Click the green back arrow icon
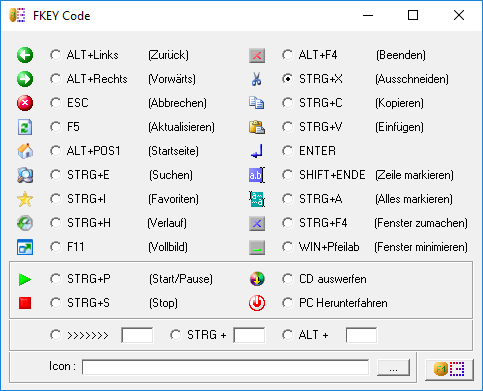Viewport: 483px width, 391px height. coord(25,55)
